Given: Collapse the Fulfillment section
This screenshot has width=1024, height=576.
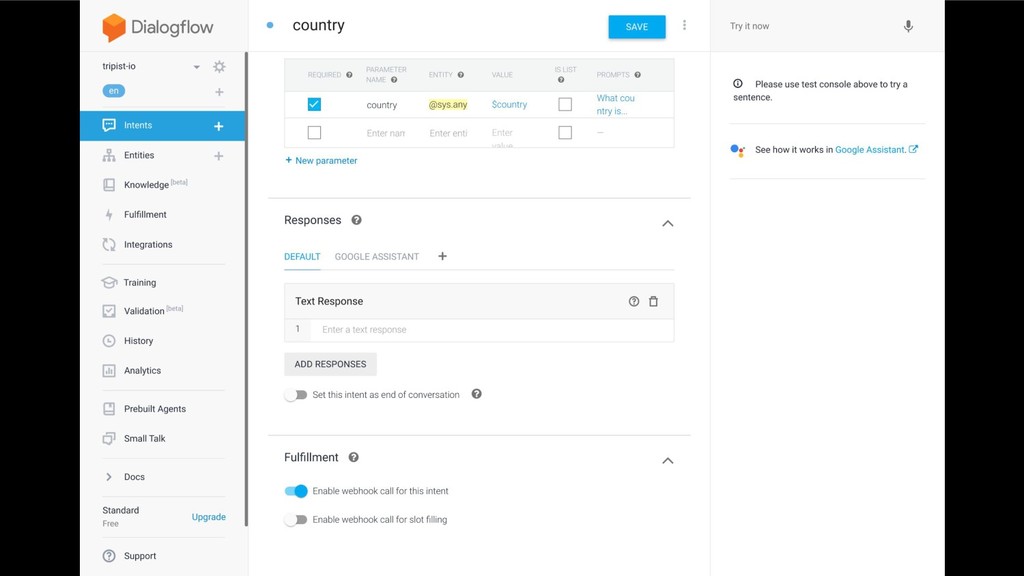Looking at the screenshot, I should click(667, 460).
